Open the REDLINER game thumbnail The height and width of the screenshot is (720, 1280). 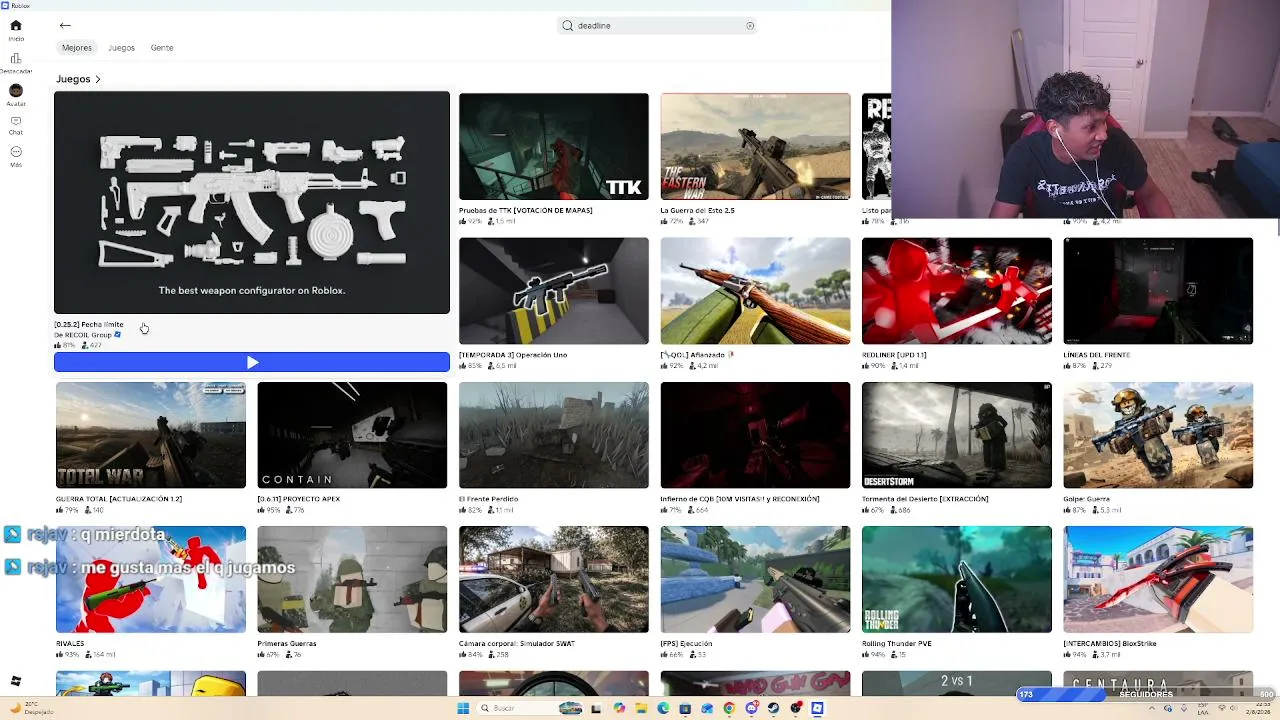pyautogui.click(x=957, y=291)
